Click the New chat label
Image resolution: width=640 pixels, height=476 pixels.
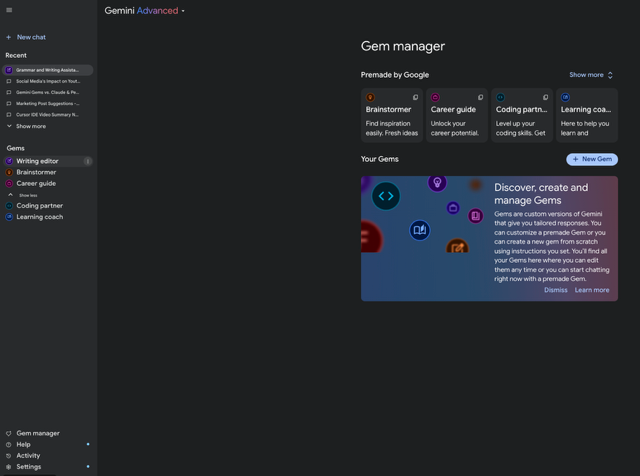point(31,37)
